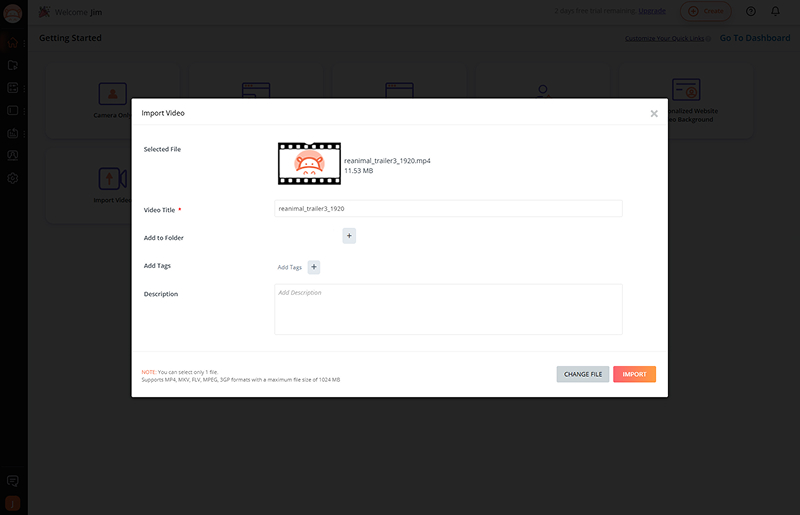Click the hippo logo at top-left

coord(13,13)
